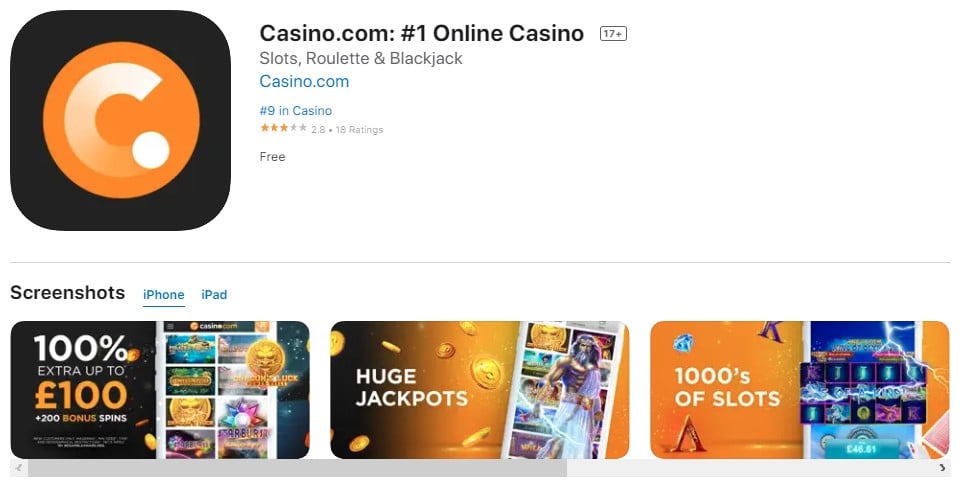Click the orange star rating icons
961x492 pixels.
tap(283, 128)
